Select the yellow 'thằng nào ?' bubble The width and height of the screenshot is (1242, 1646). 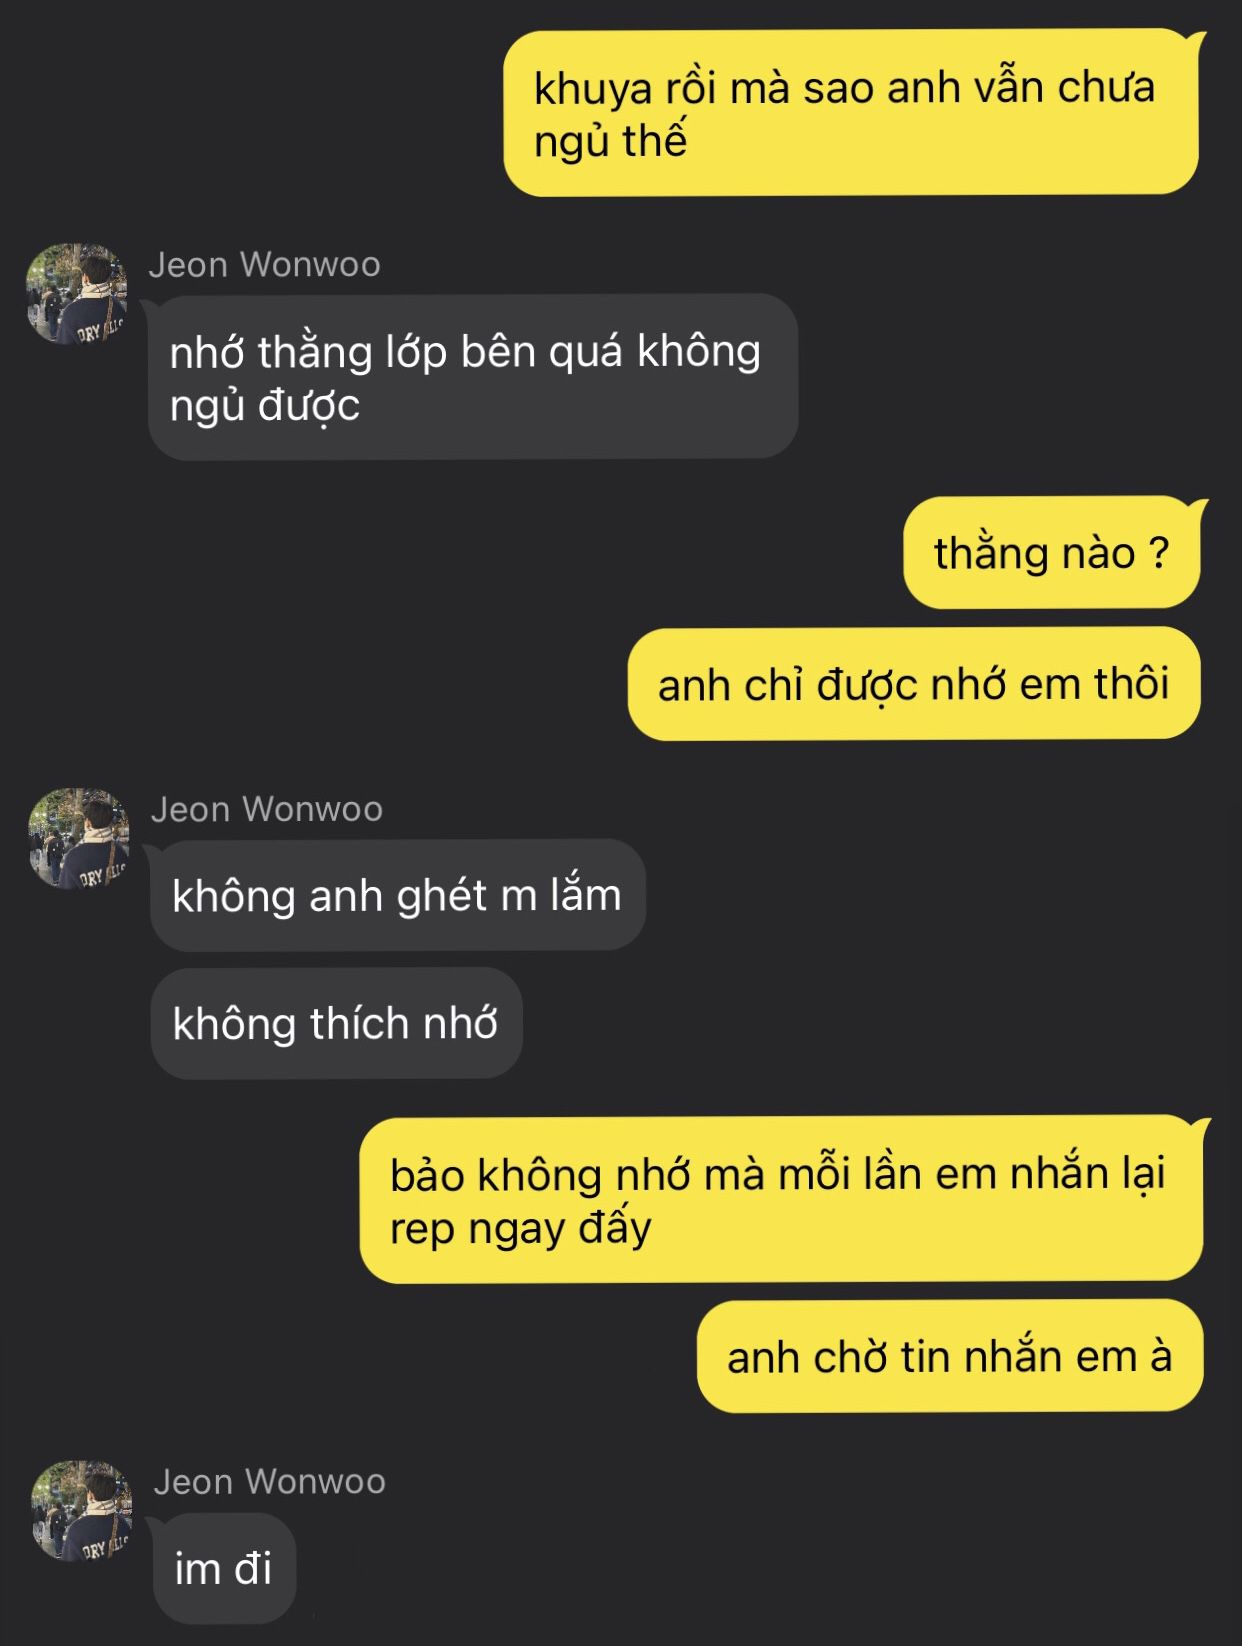[1052, 552]
